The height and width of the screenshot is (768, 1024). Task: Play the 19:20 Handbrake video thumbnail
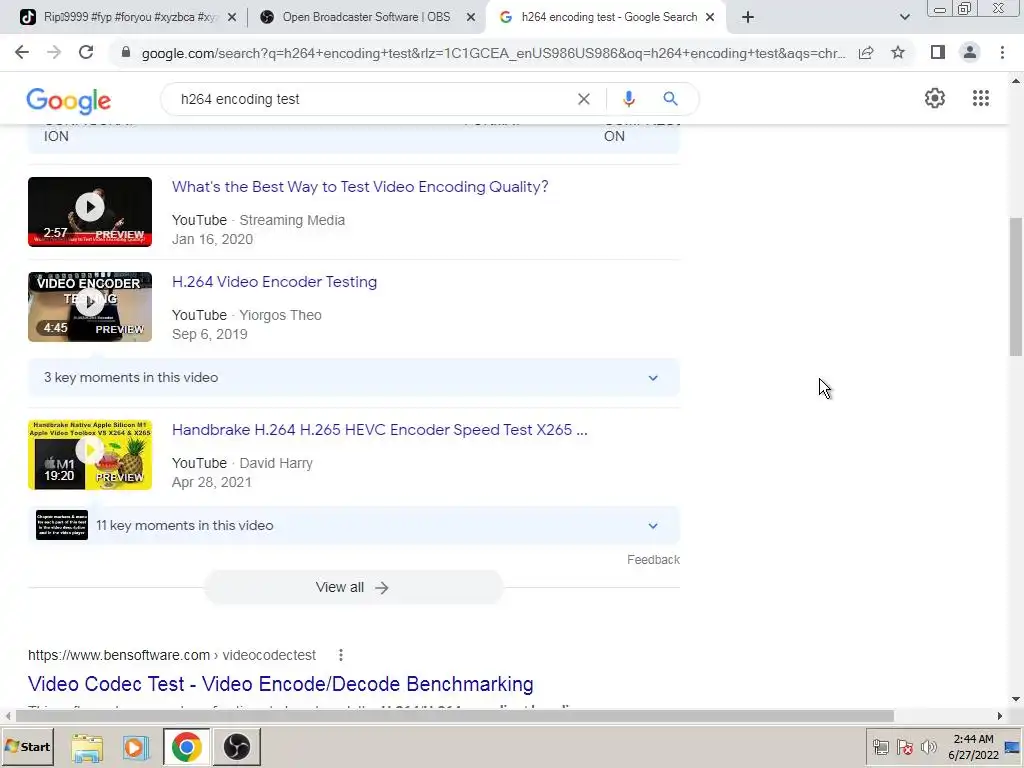point(89,455)
